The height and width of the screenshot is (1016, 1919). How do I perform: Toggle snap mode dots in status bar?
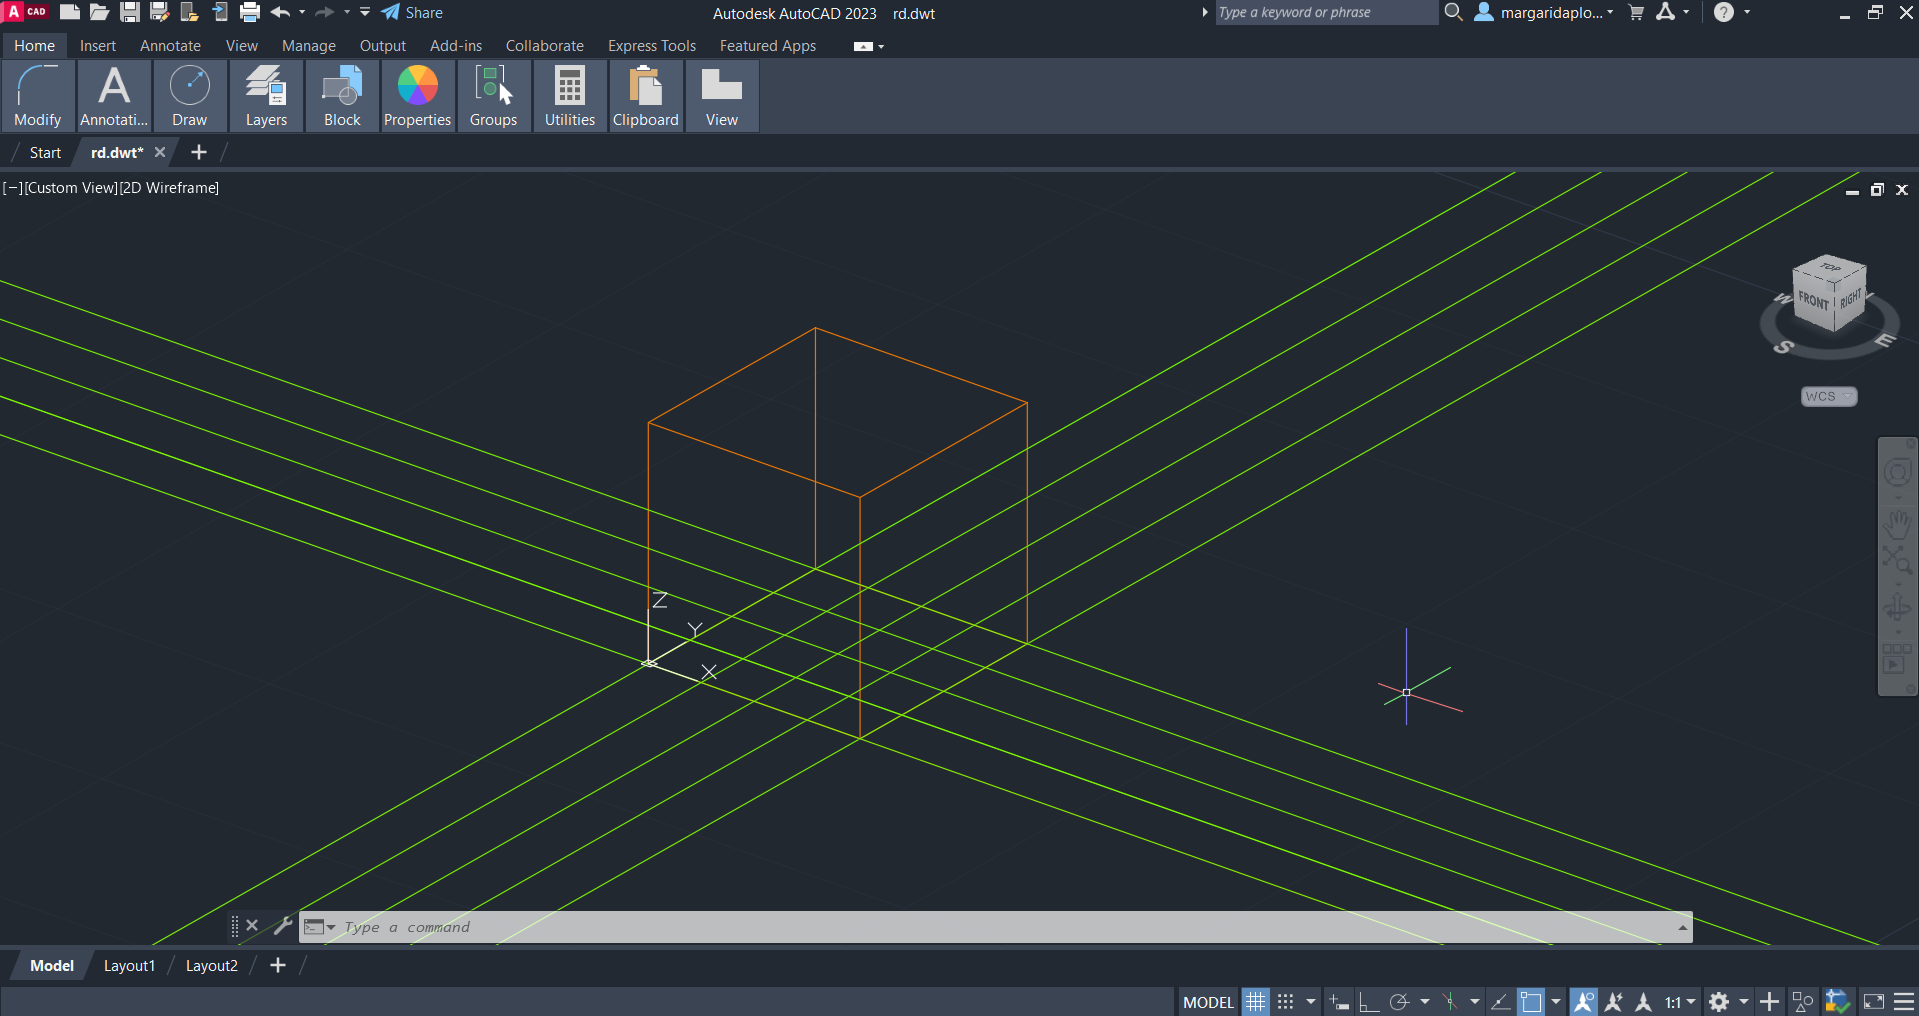[1286, 1002]
